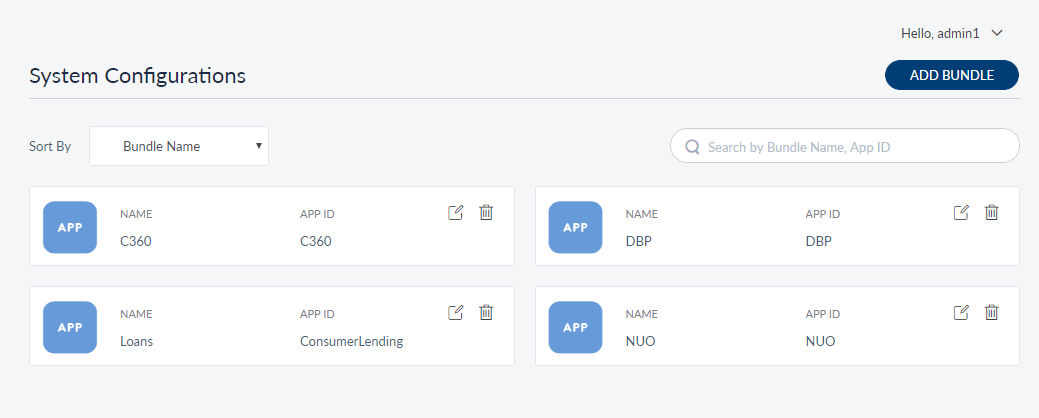Select the ConsumerLending App ID text
Image resolution: width=1039 pixels, height=418 pixels.
pyautogui.click(x=351, y=341)
